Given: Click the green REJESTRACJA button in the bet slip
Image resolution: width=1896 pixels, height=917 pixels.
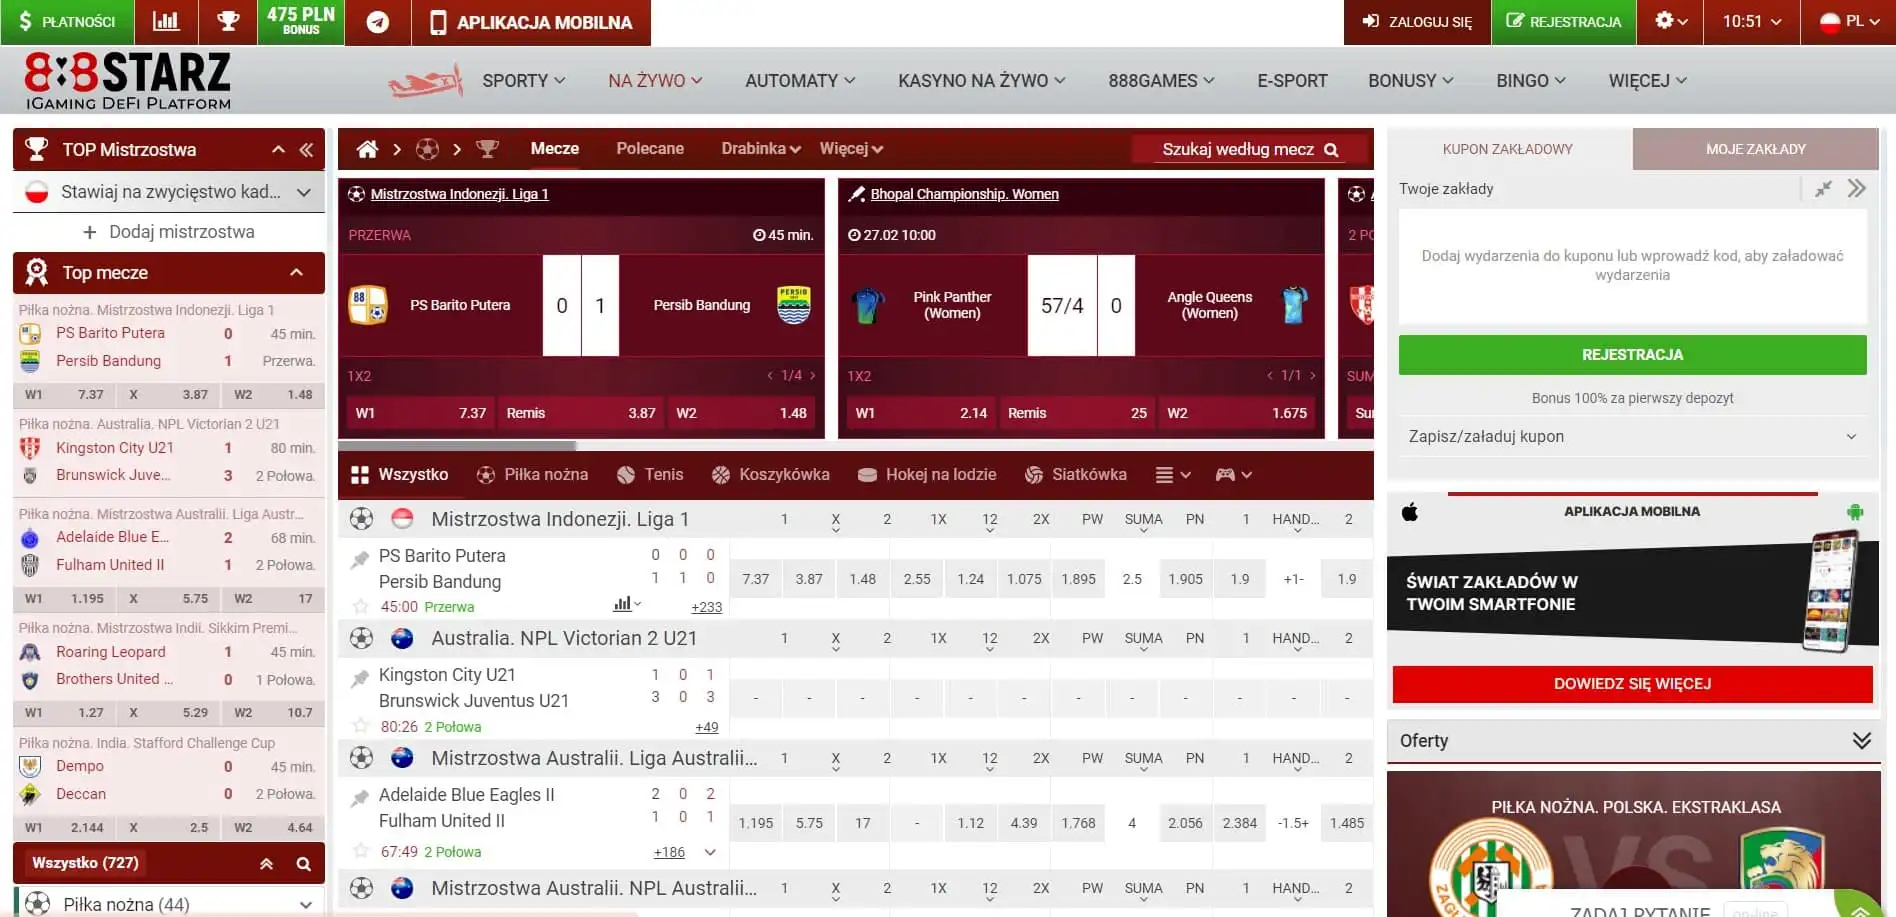Looking at the screenshot, I should 1632,355.
